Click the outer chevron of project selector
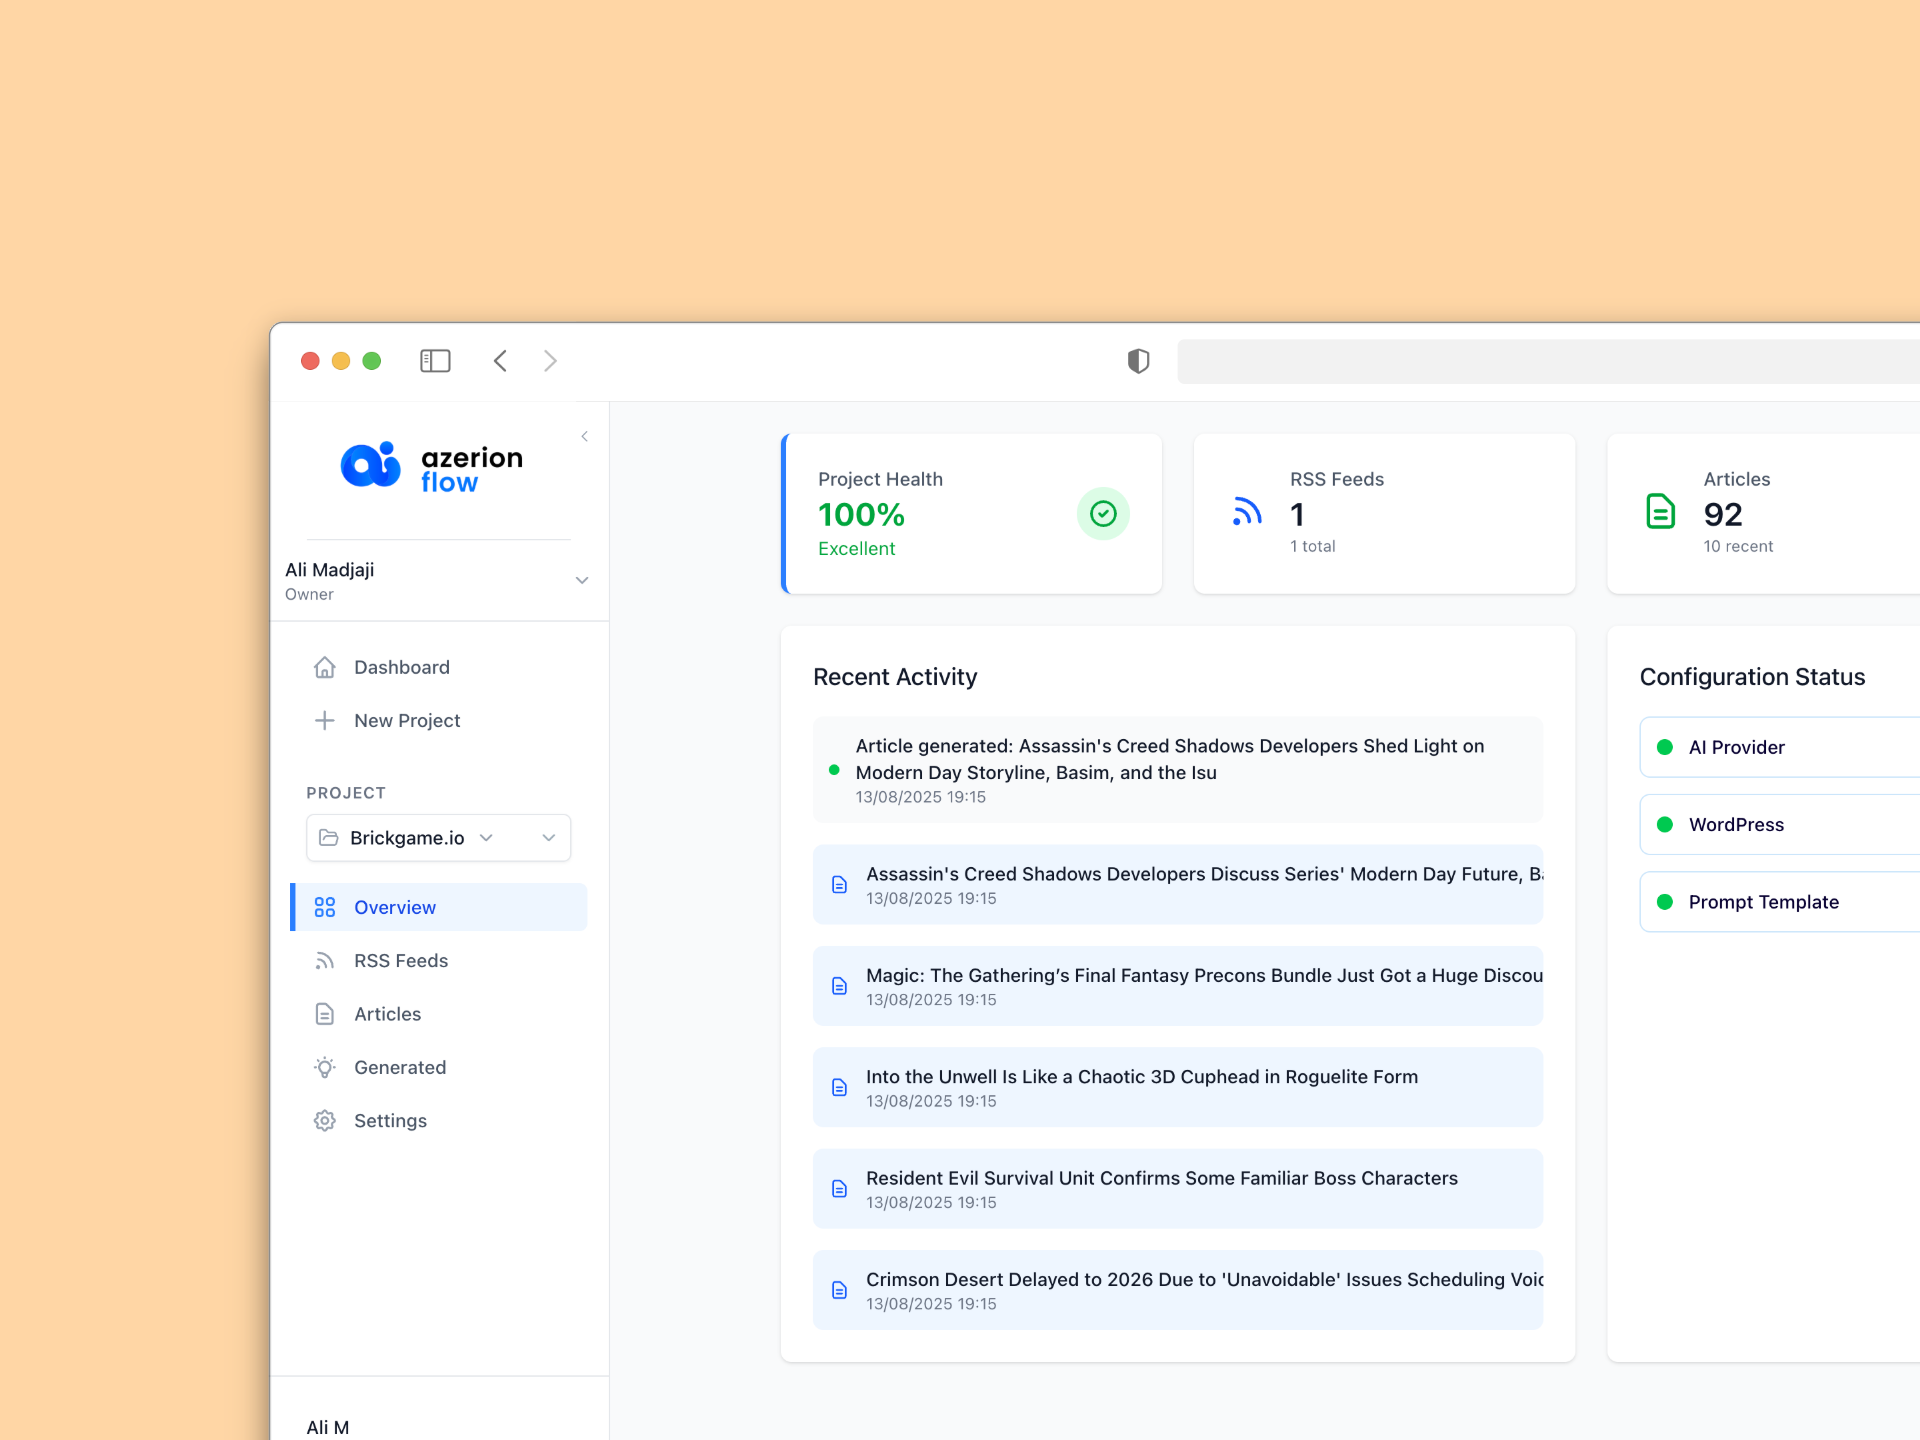The height and width of the screenshot is (1440, 1920). click(549, 838)
